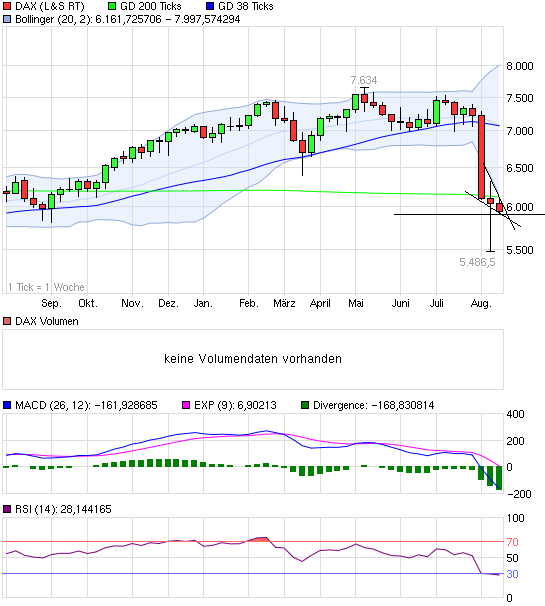Image resolution: width=545 pixels, height=606 pixels.
Task: Click the DAX Volumen legend swatch
Action: [7, 321]
